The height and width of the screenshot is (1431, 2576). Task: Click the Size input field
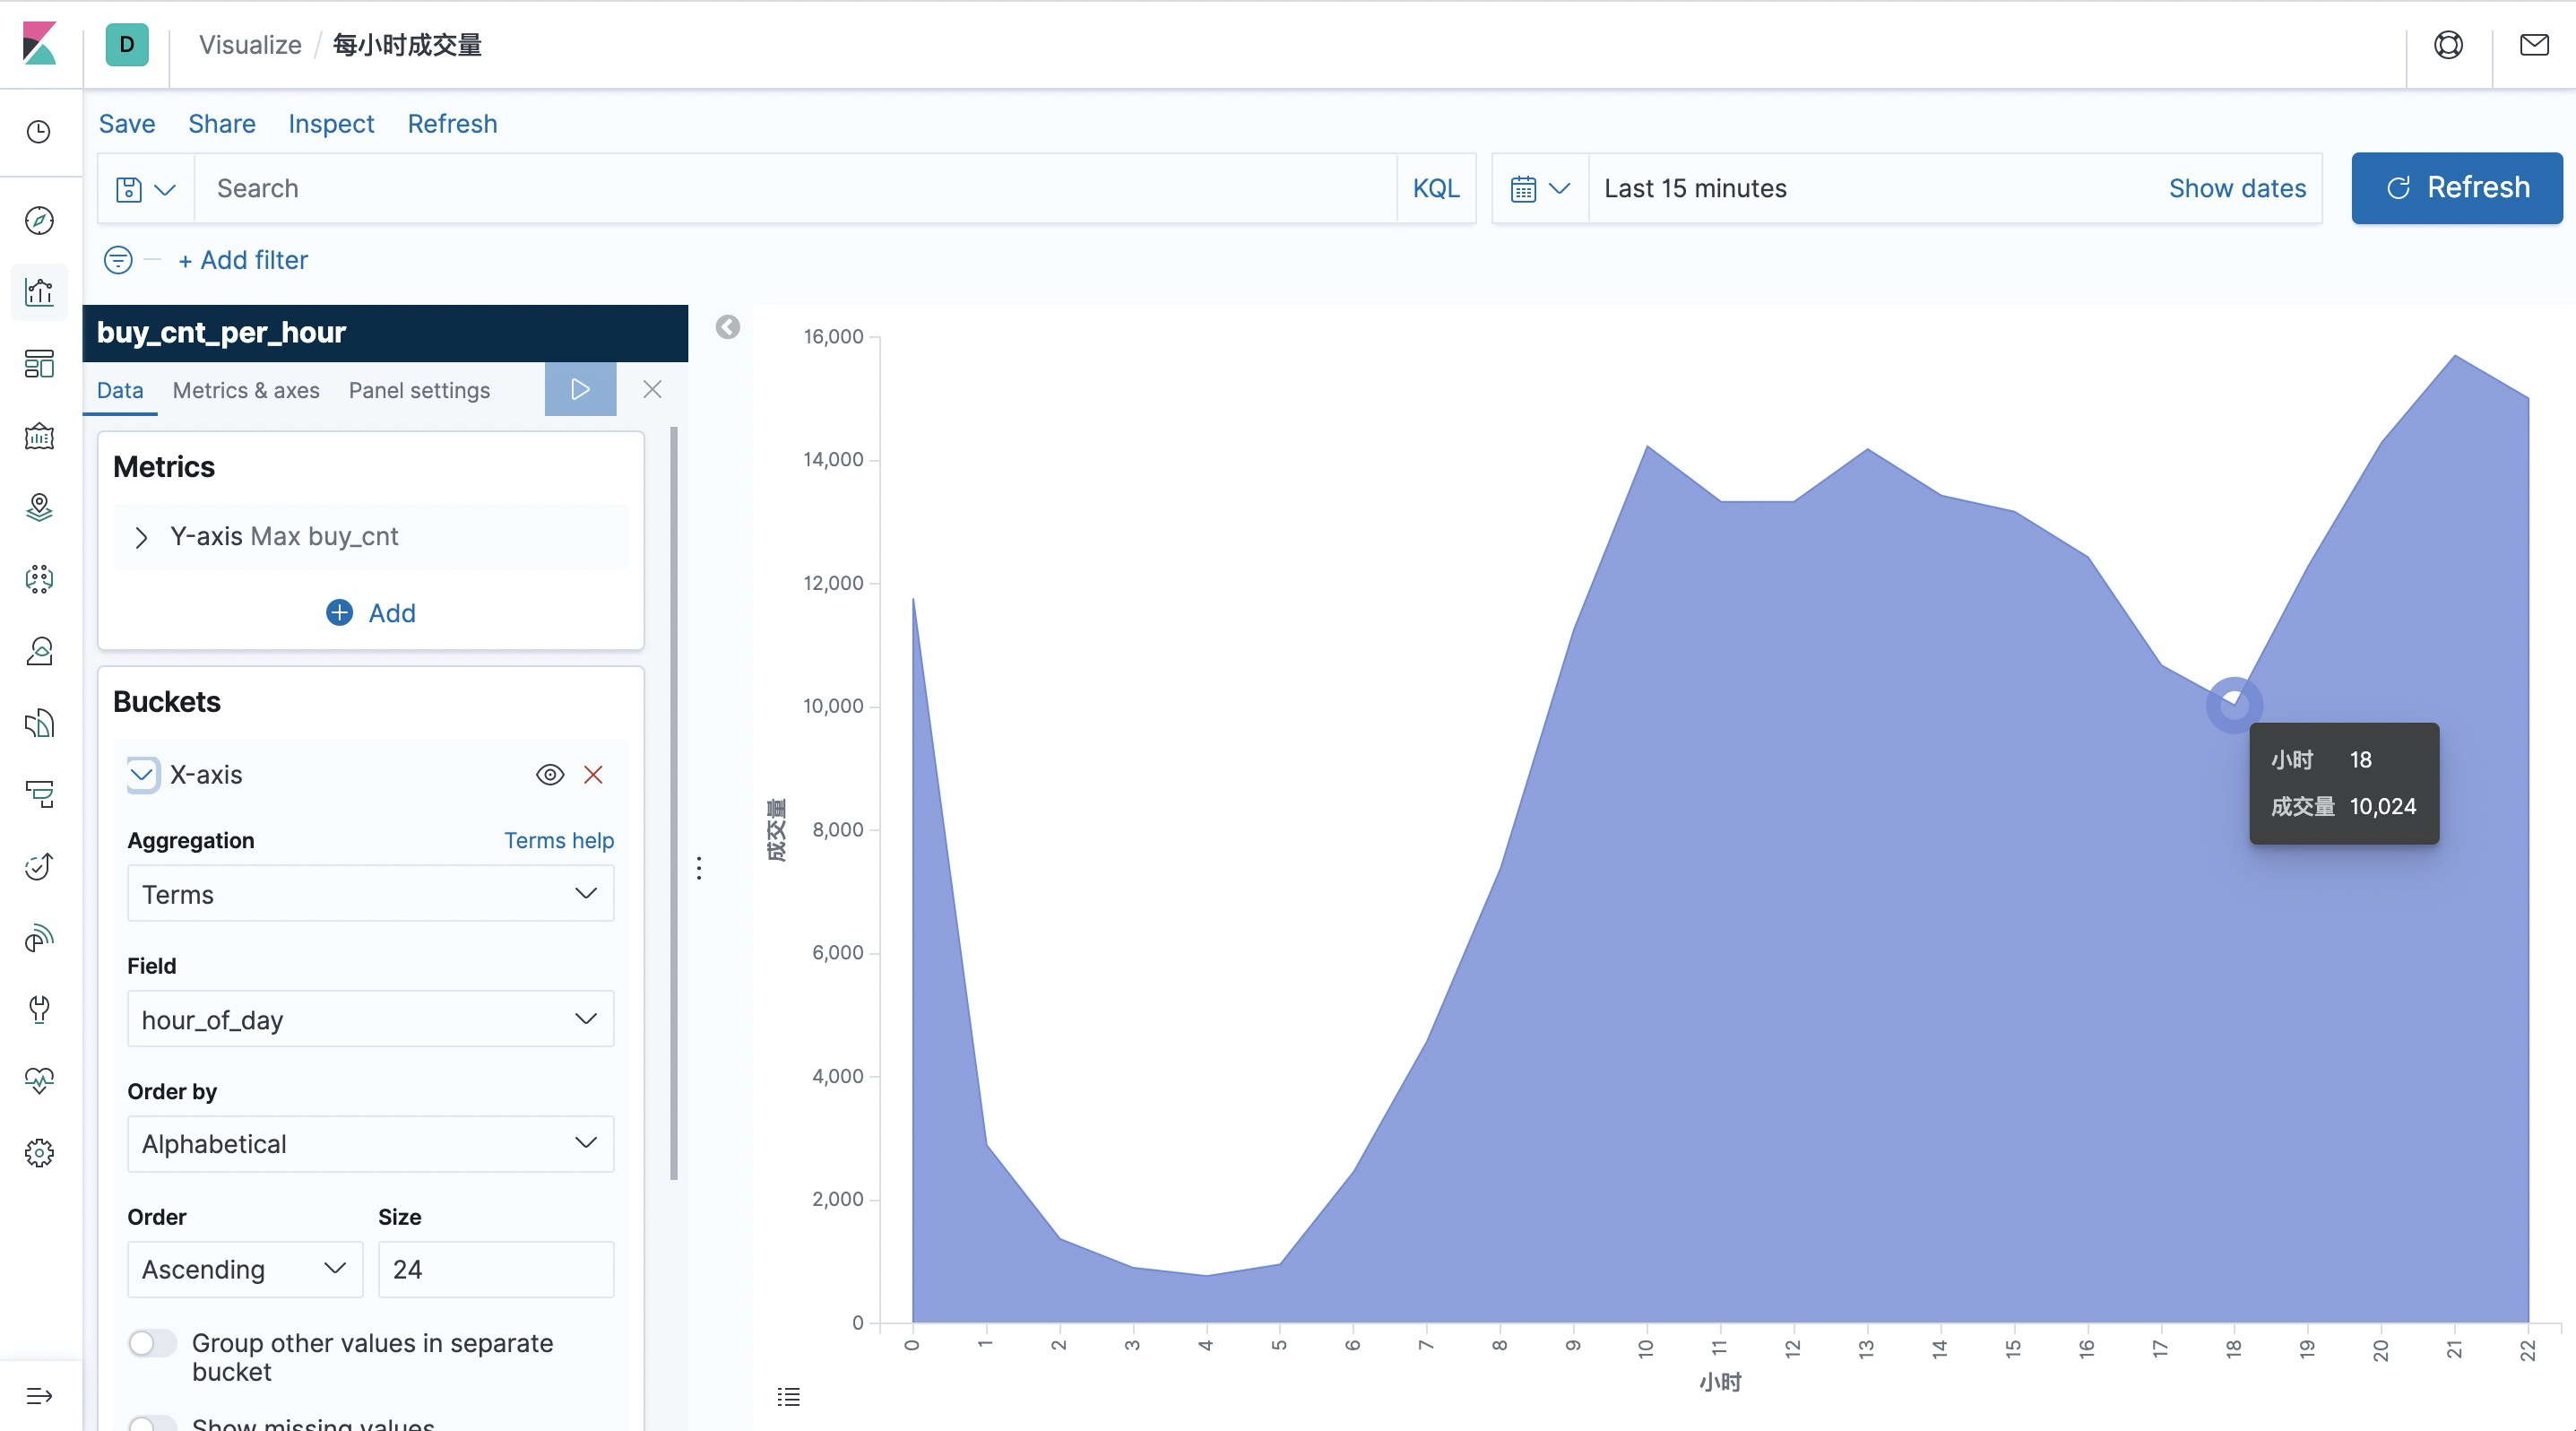click(495, 1269)
